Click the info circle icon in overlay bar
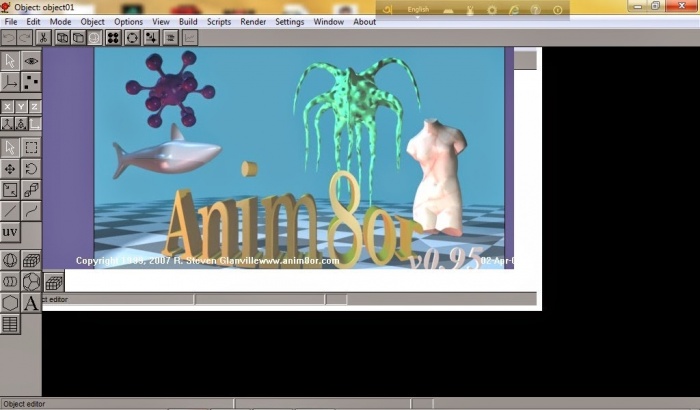 click(x=558, y=10)
